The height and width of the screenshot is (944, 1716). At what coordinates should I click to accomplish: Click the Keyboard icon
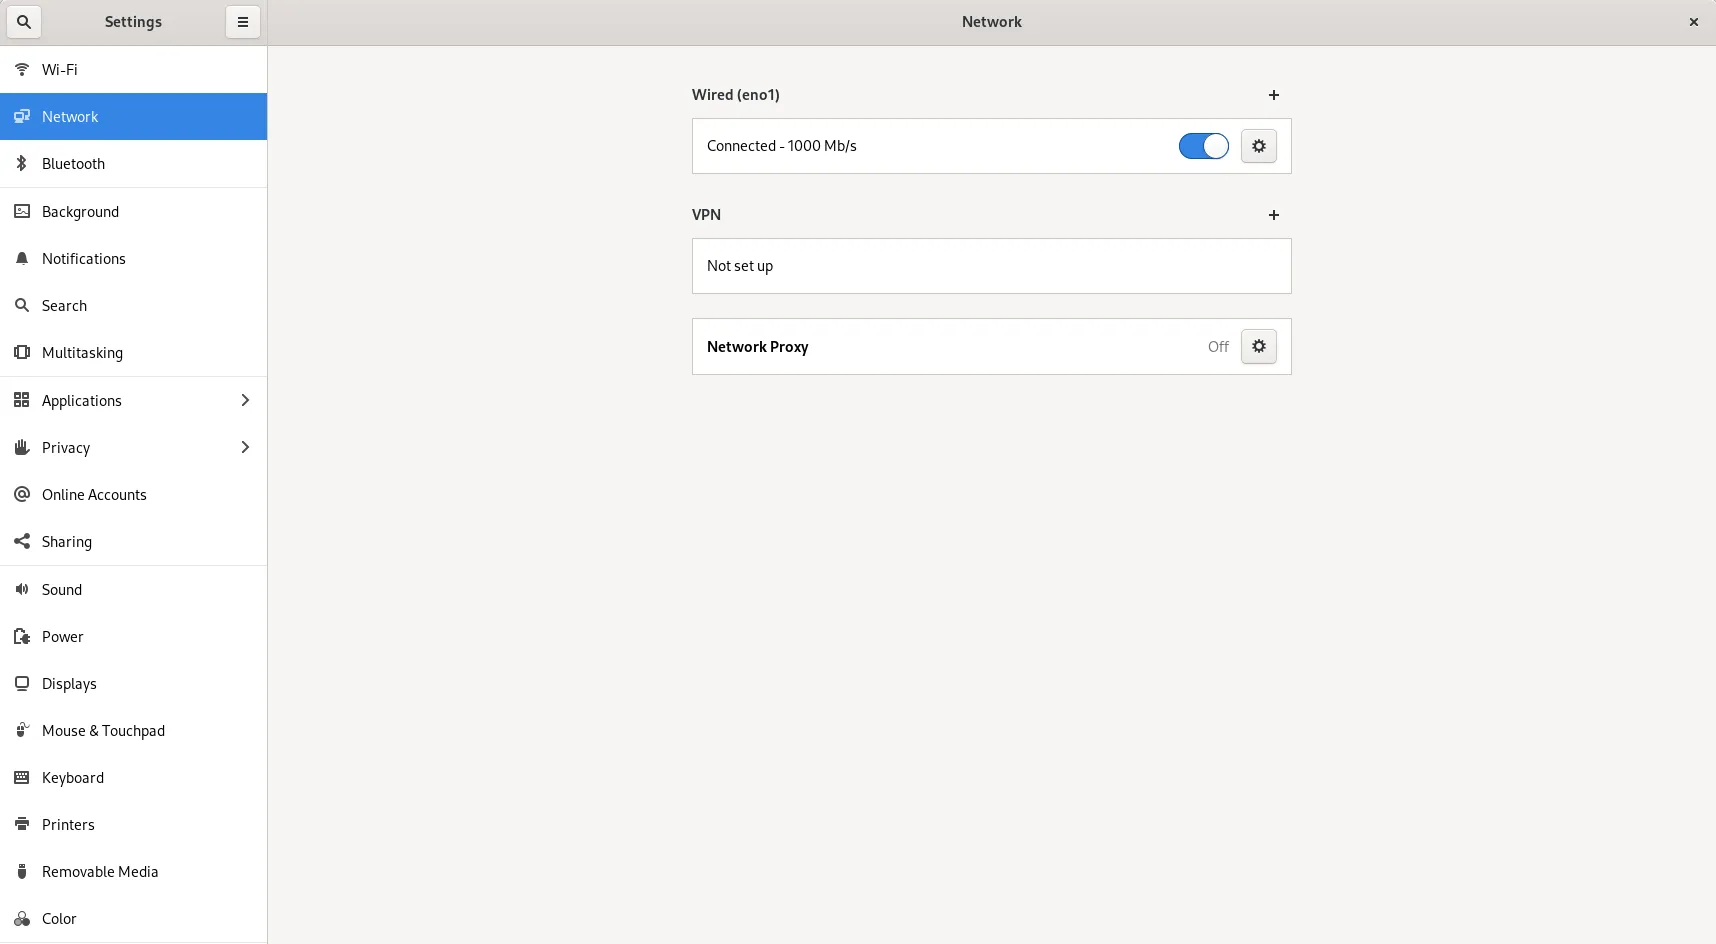coord(22,778)
